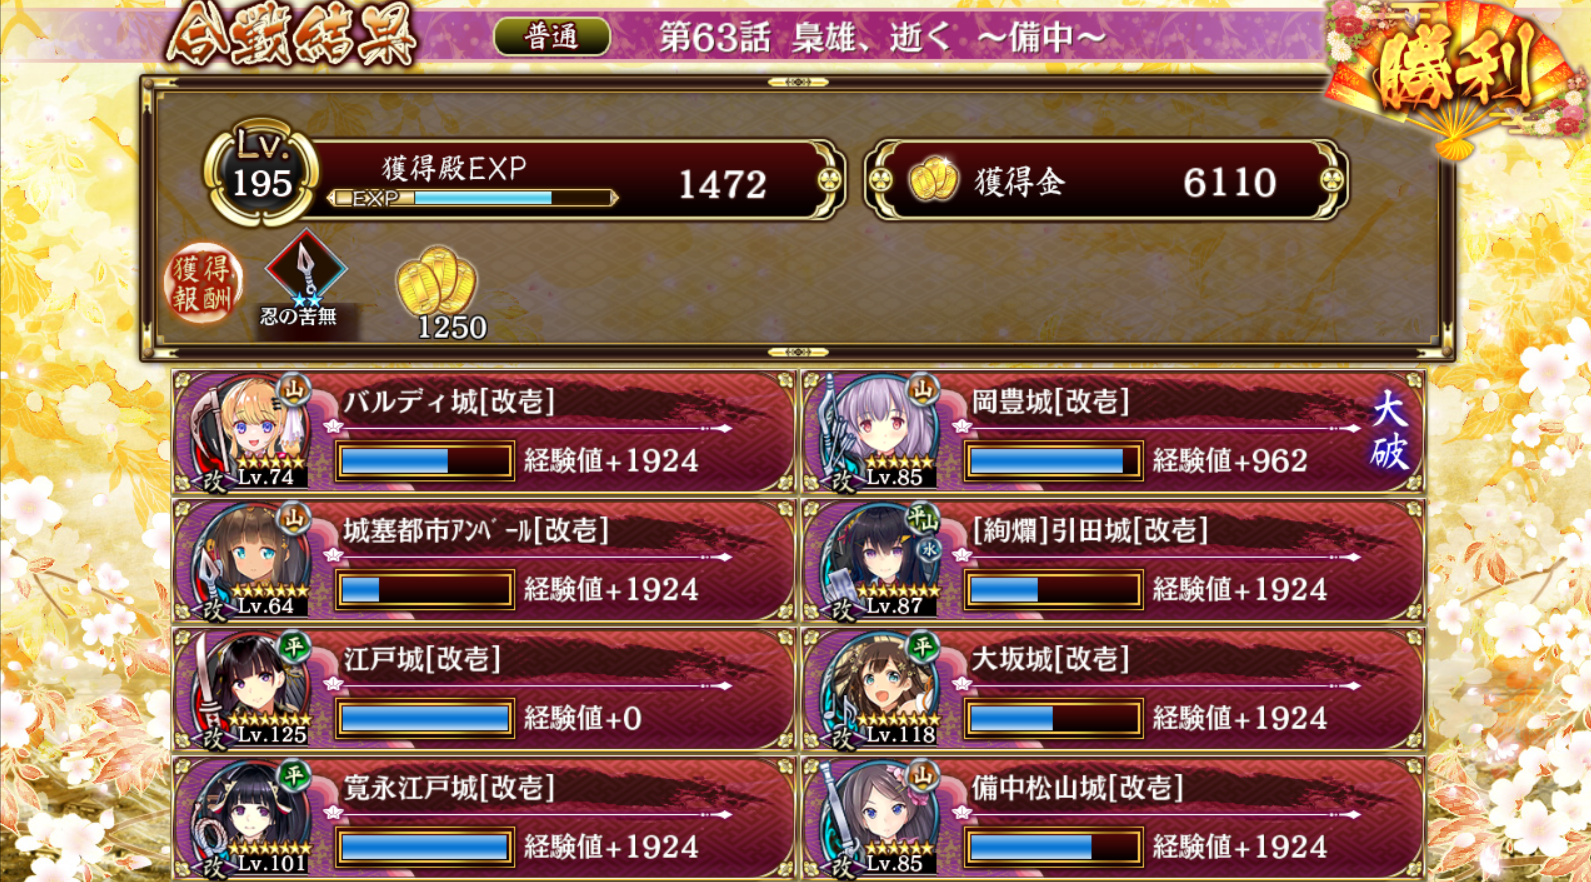1591x882 pixels.
Task: Select 備中松山城[改壱] character portrait
Action: [x=880, y=820]
